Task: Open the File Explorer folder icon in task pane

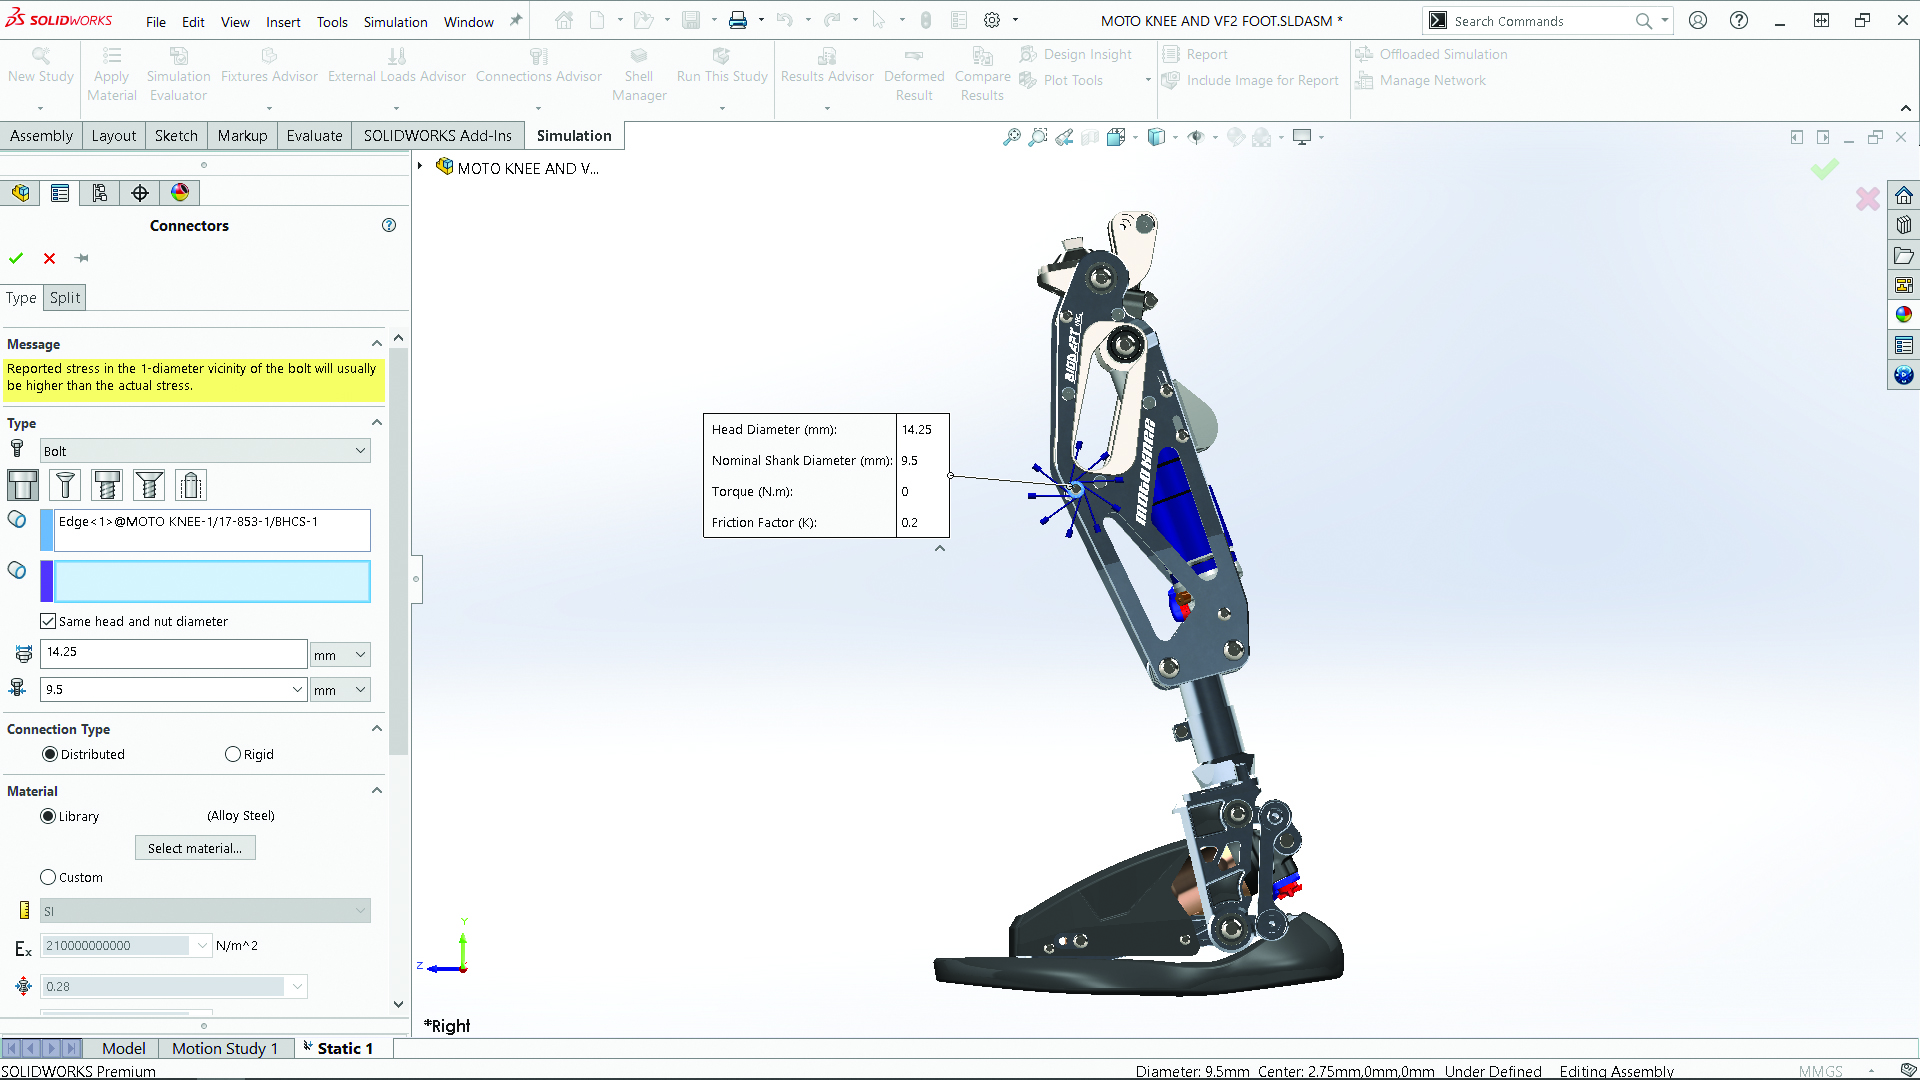Action: 1904,255
